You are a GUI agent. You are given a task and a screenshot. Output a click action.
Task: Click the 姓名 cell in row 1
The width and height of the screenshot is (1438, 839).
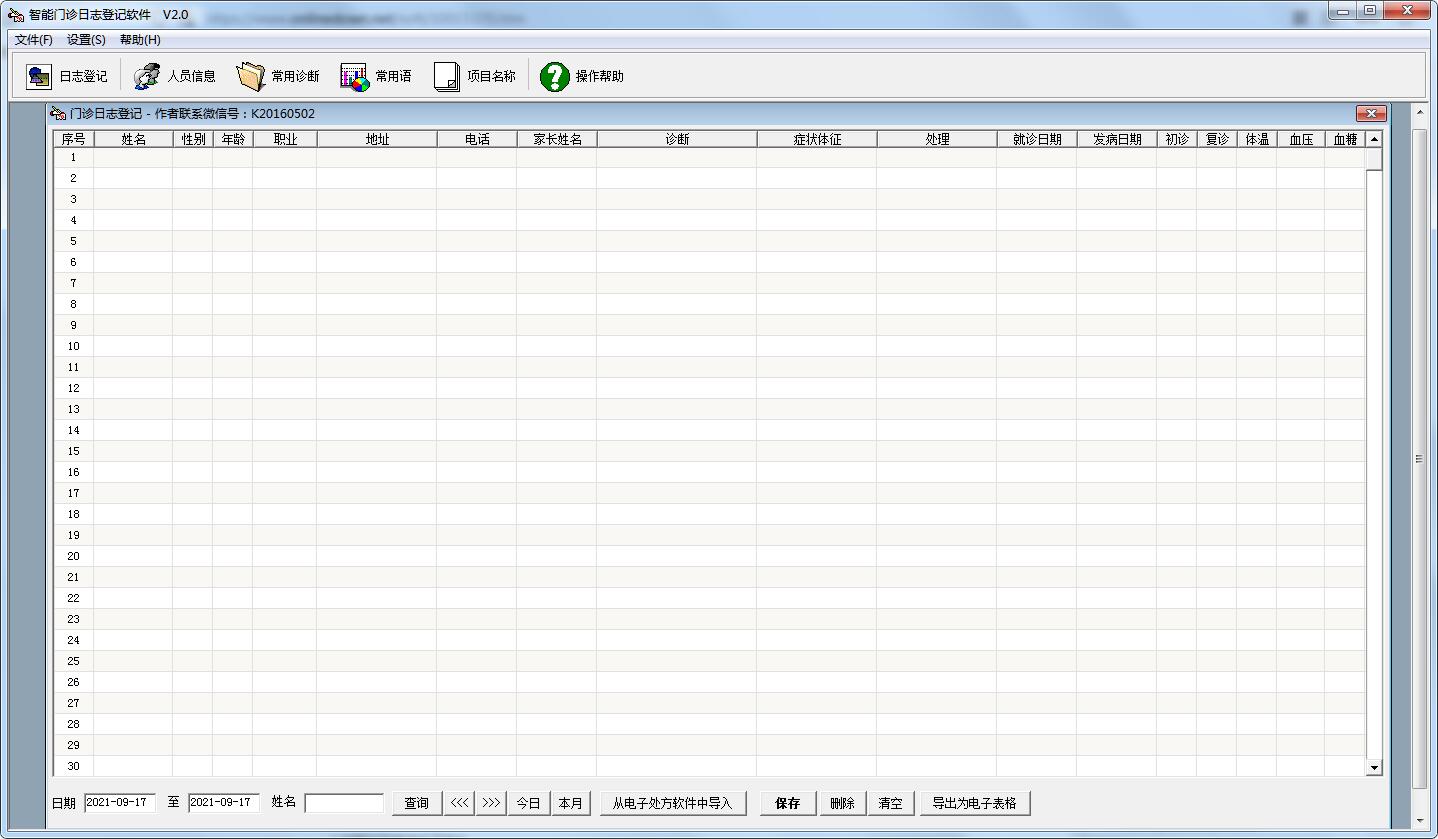(x=133, y=157)
